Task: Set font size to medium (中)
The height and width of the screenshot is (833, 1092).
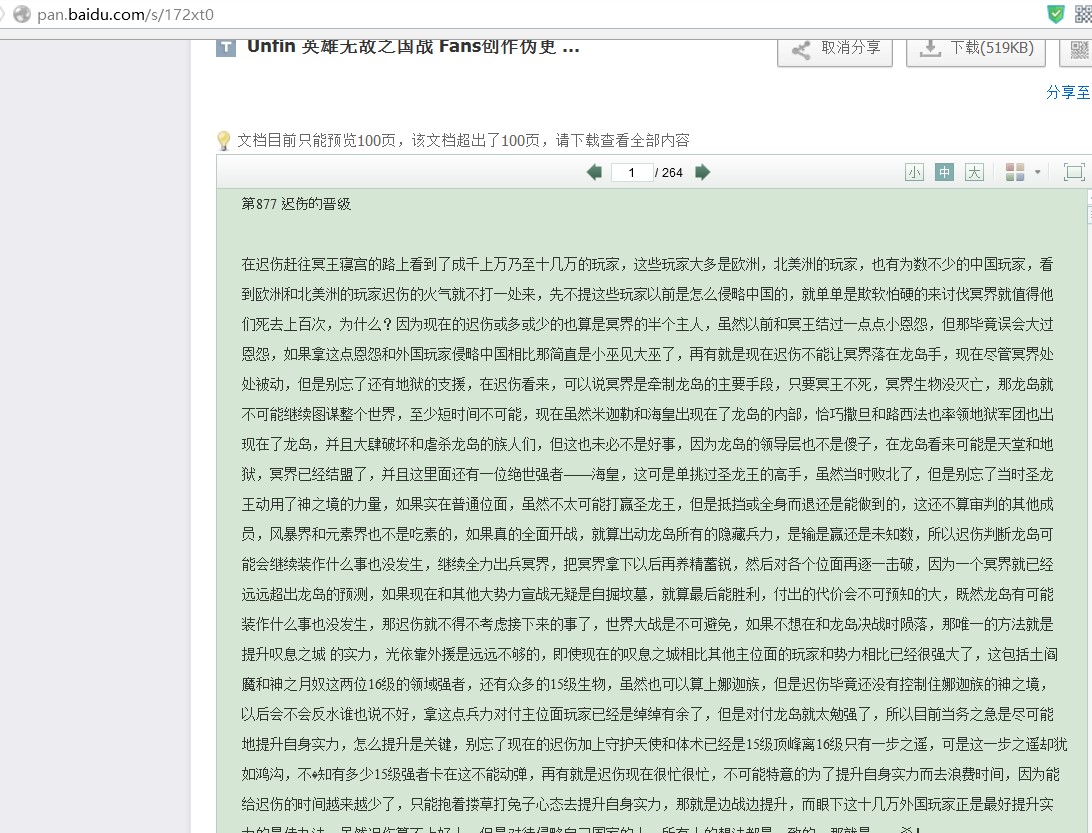Action: [944, 172]
